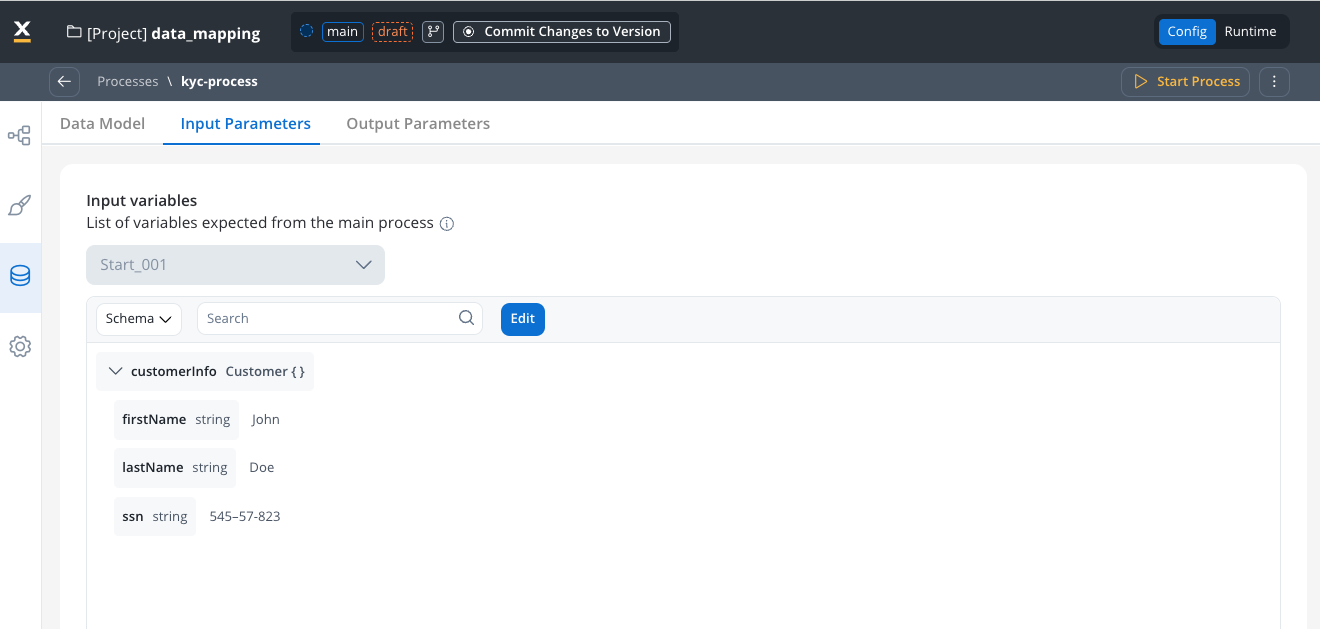Image resolution: width=1320 pixels, height=629 pixels.
Task: Click the FlowX logo icon
Action: click(22, 32)
